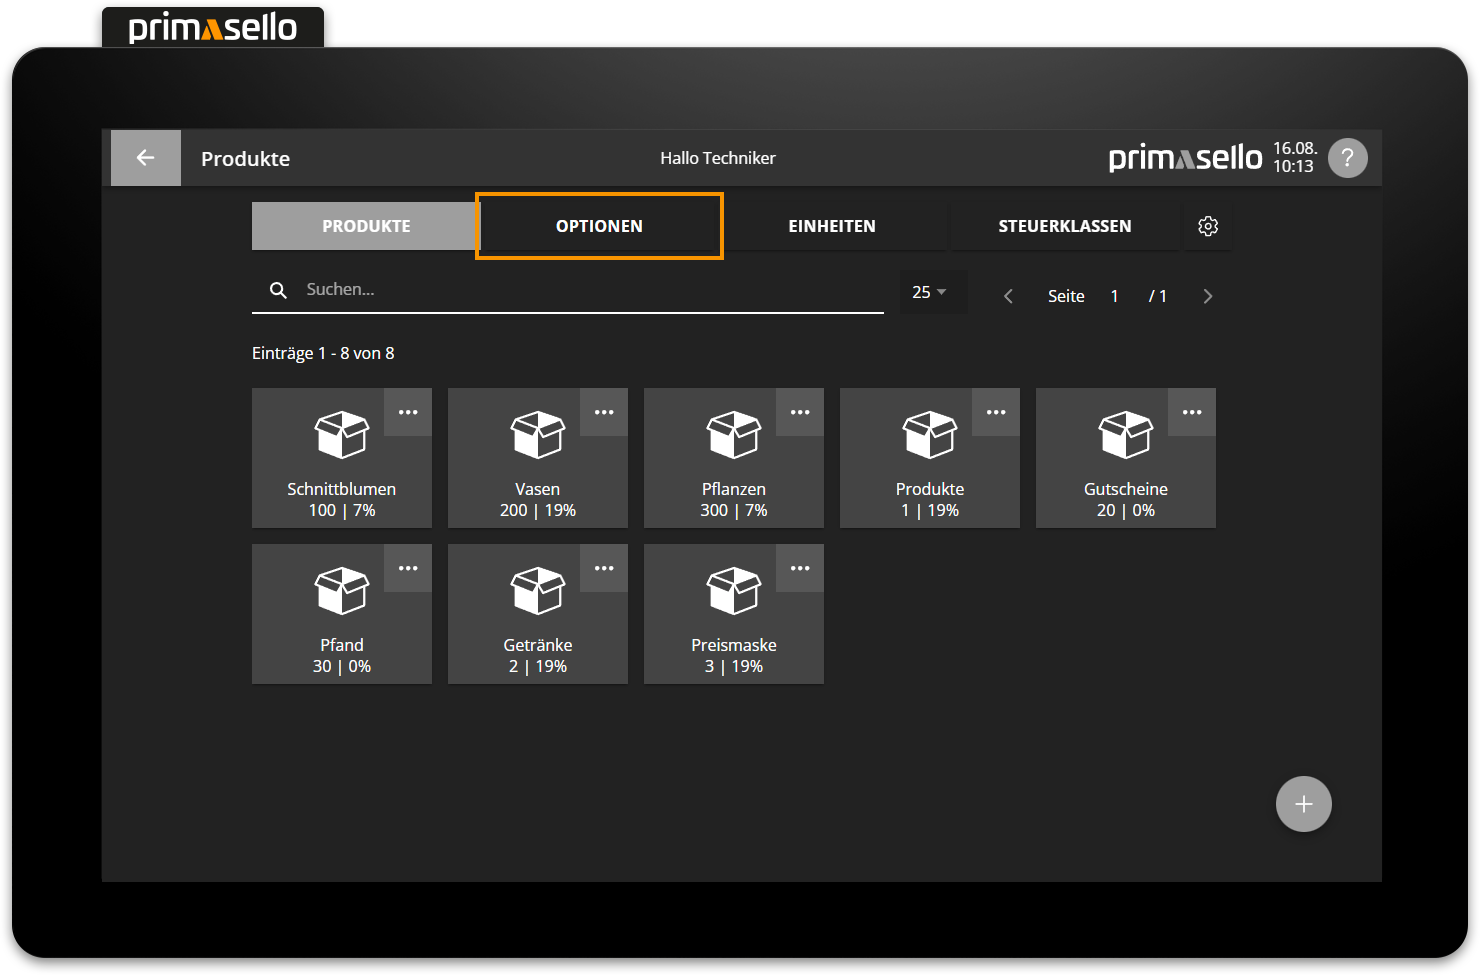Click the Gutscheine product group box icon
This screenshot has height=975, width=1480.
coord(1125,434)
